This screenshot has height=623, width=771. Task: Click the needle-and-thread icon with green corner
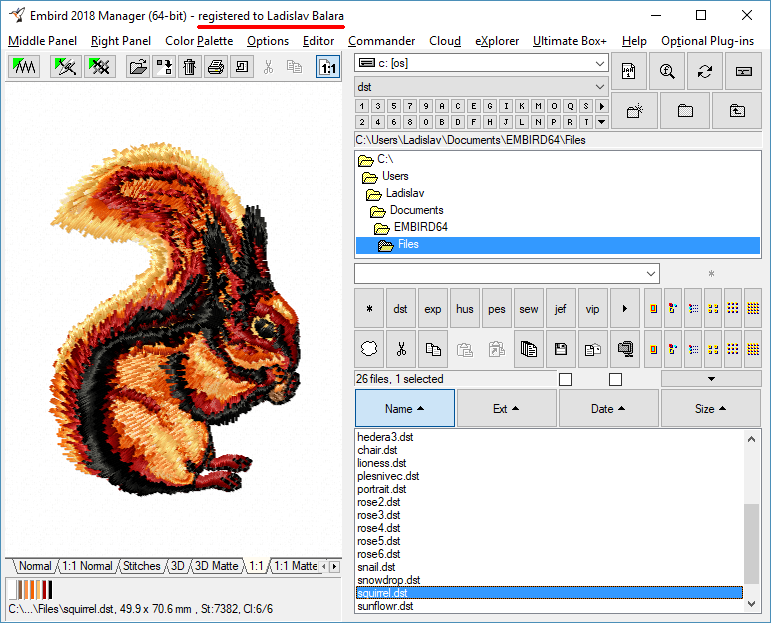(x=66, y=66)
